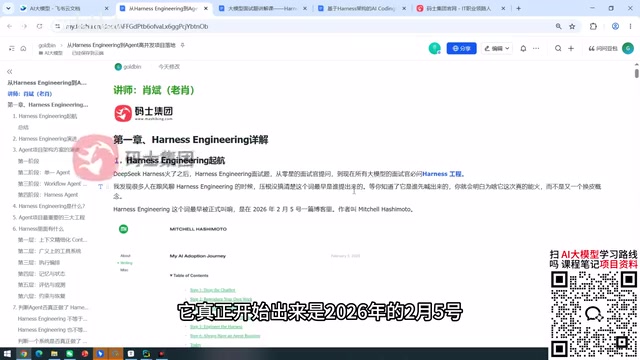Viewport: 640px width, 360px height.
Task: Open a new browser tab
Action: click(518, 8)
